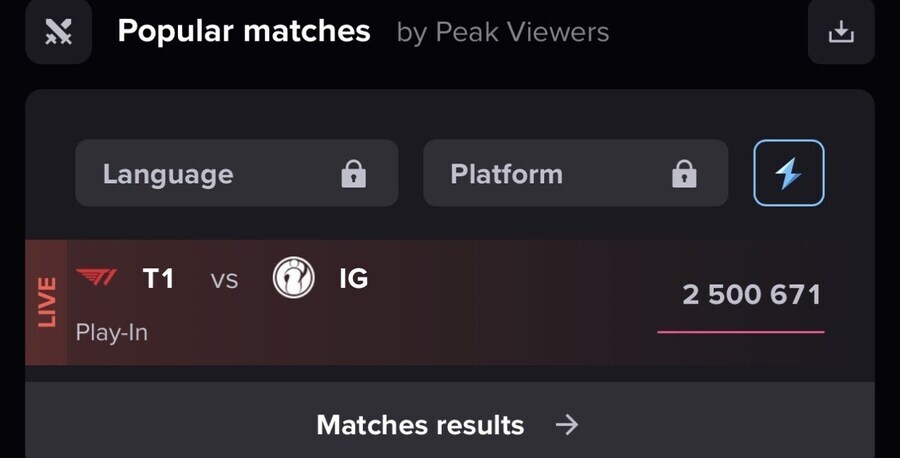Click the lock icon in the Platform filter

tap(684, 175)
